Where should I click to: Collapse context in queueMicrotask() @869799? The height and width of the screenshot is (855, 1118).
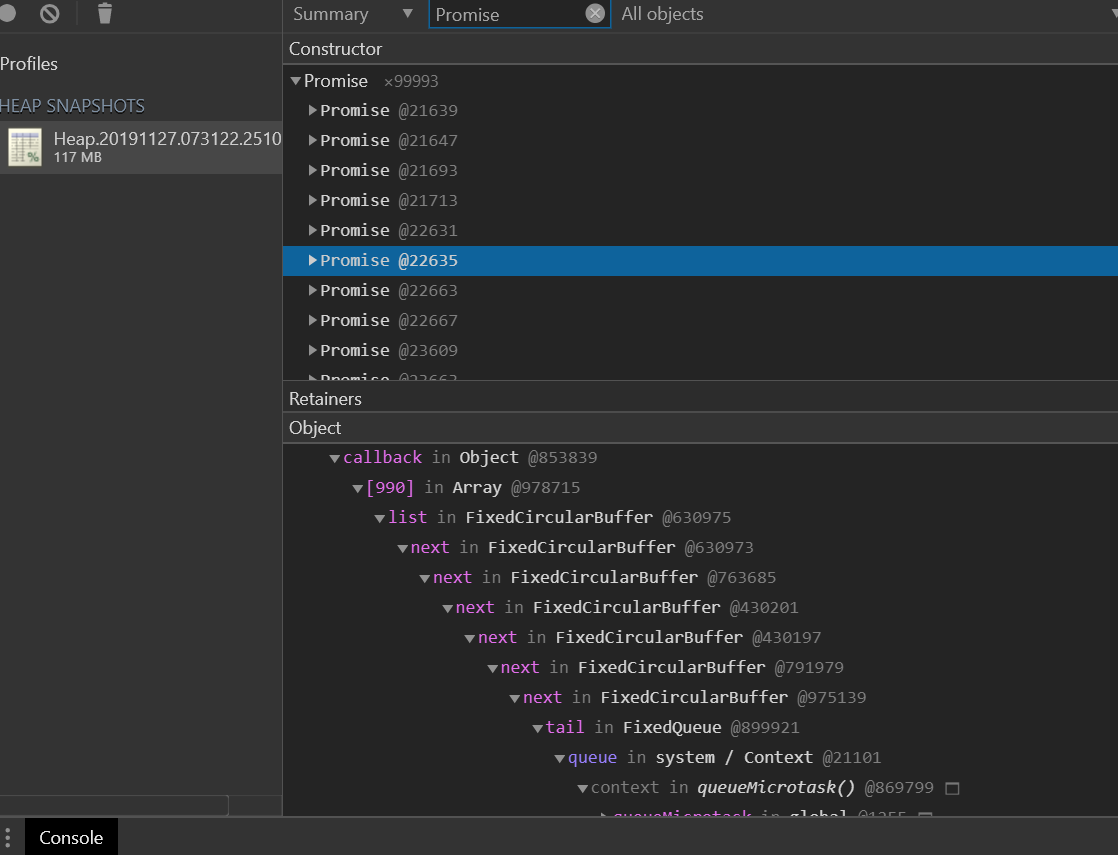[583, 788]
